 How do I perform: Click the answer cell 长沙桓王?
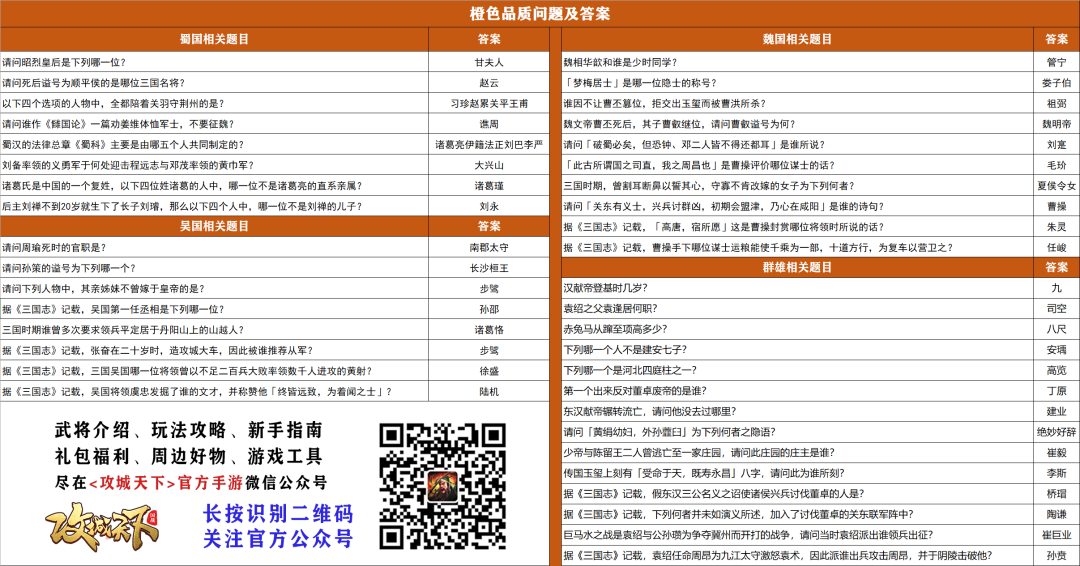tap(489, 268)
